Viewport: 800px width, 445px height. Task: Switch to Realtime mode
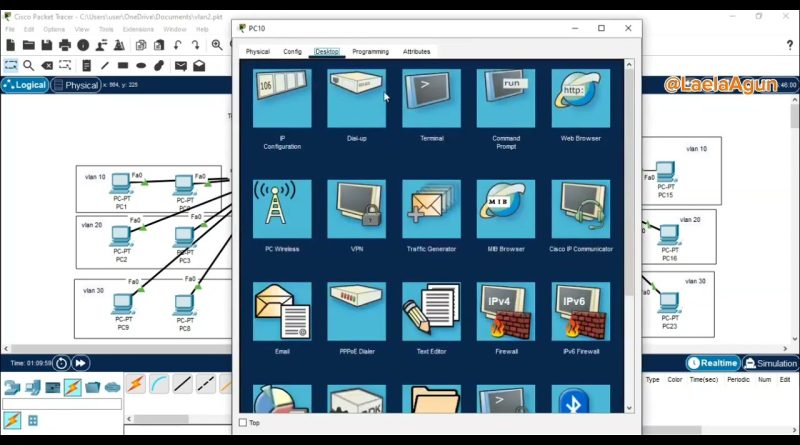click(713, 363)
